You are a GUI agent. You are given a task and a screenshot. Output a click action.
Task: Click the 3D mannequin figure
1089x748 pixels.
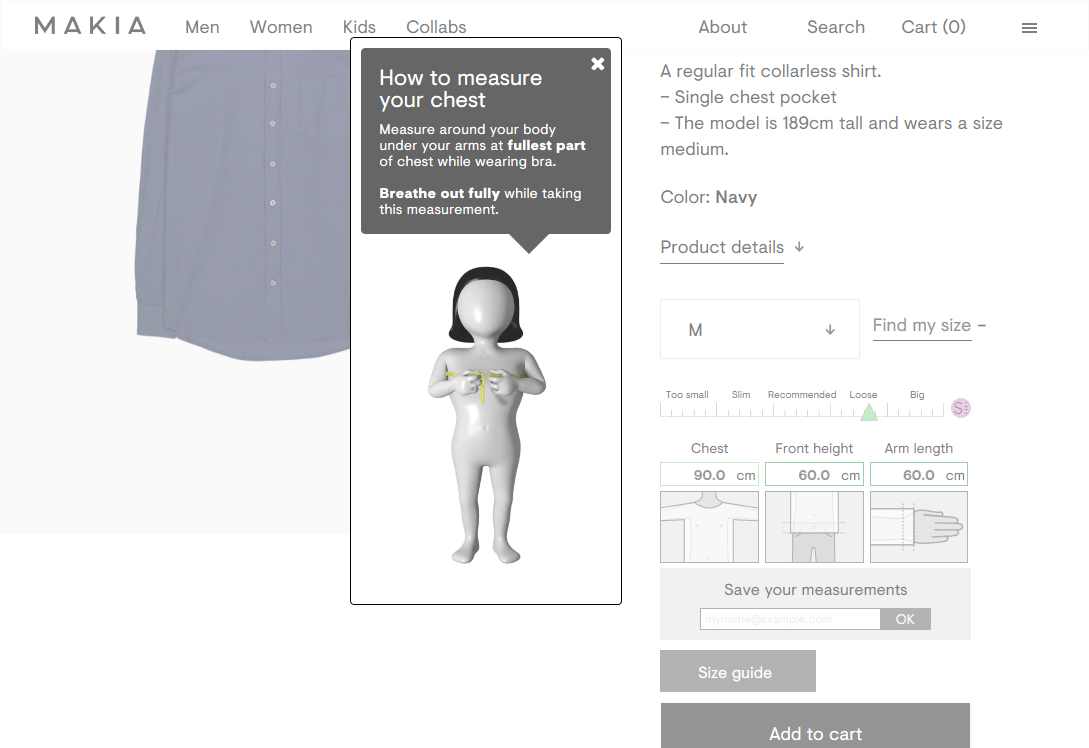coord(486,415)
